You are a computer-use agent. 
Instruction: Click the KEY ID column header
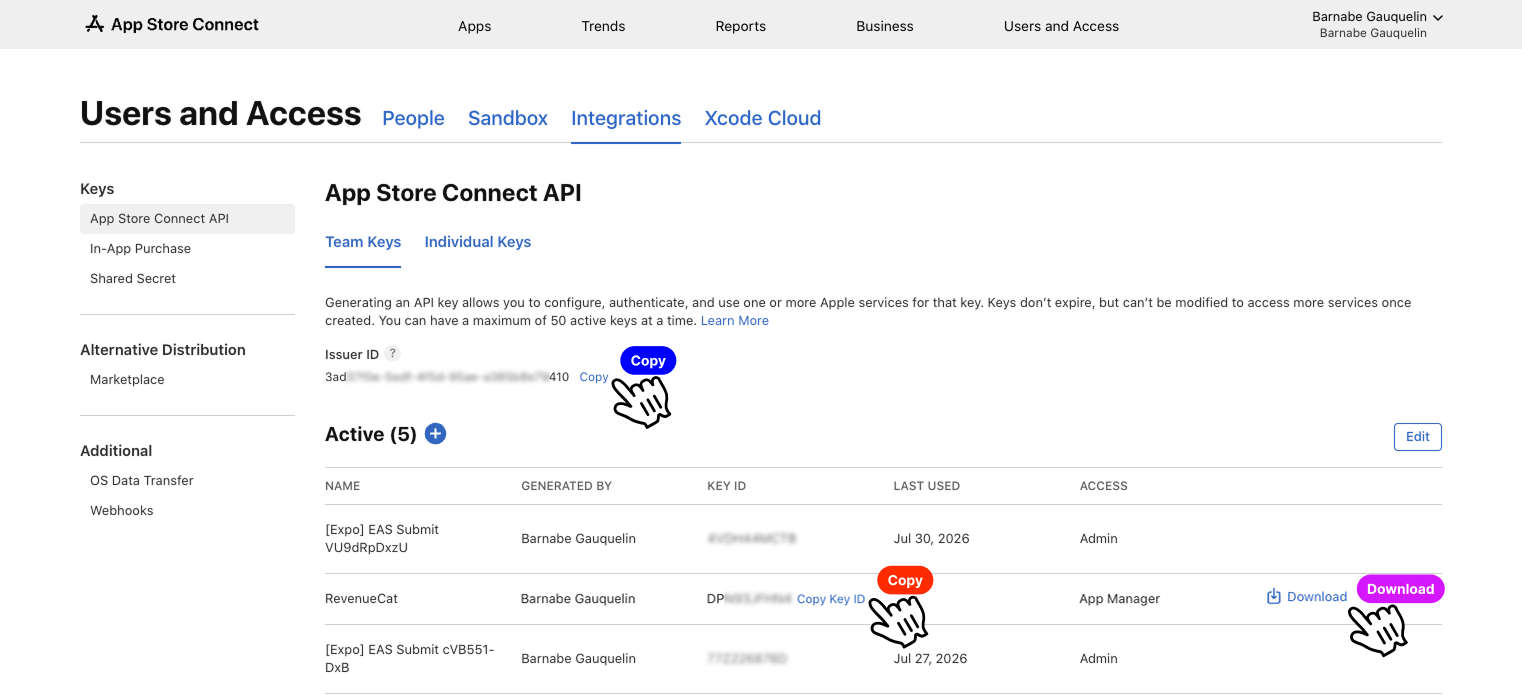click(727, 486)
